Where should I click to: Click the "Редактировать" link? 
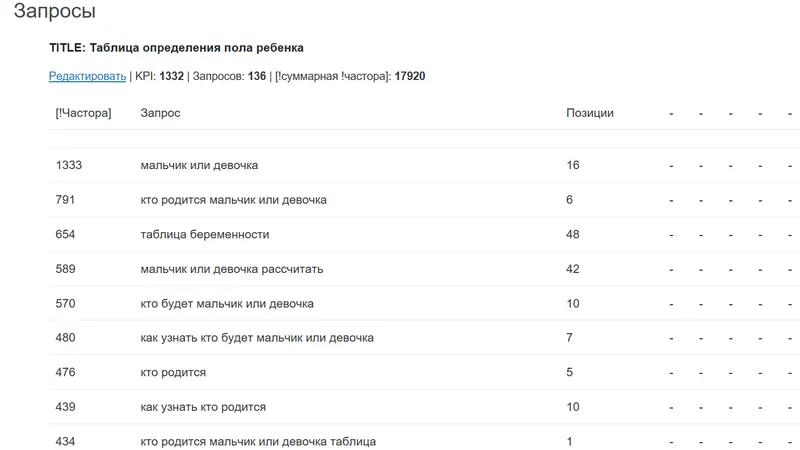87,76
